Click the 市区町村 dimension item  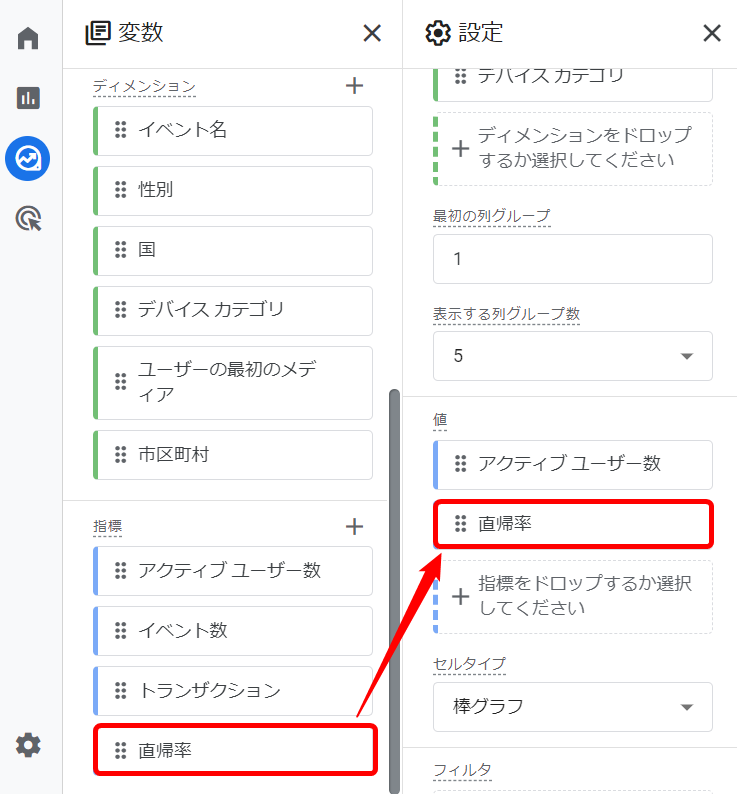pos(233,455)
